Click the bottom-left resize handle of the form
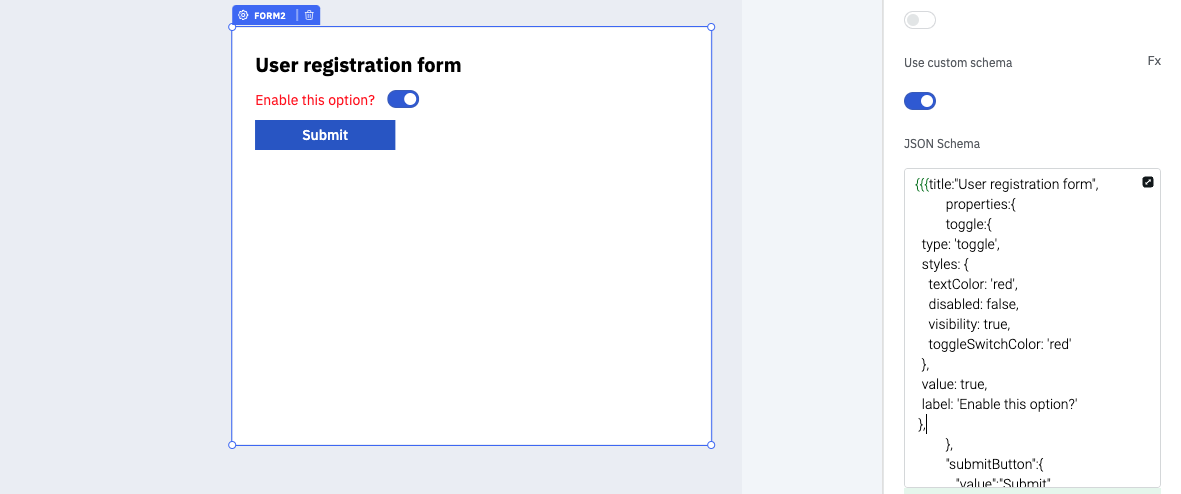Image resolution: width=1181 pixels, height=494 pixels. 232,445
